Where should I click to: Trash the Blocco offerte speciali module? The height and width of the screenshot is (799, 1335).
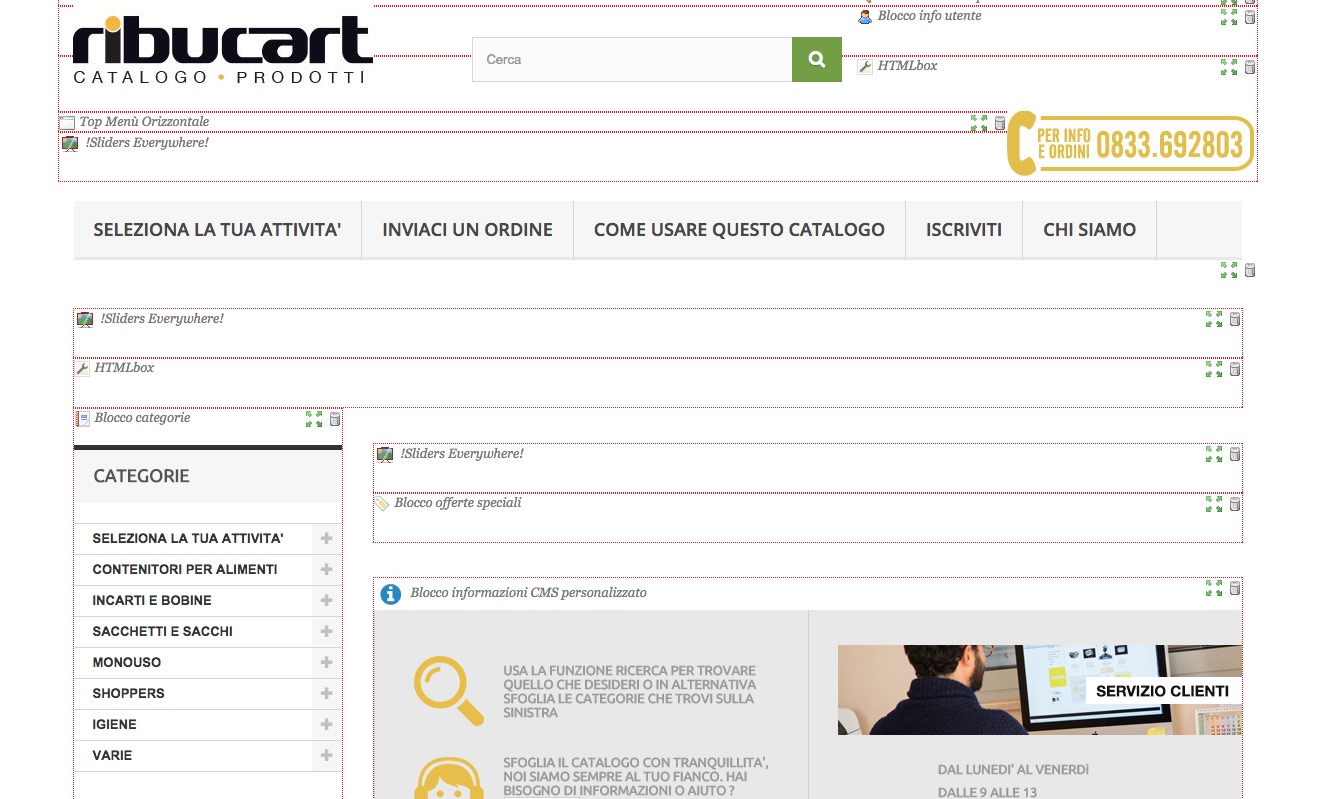(x=1235, y=504)
